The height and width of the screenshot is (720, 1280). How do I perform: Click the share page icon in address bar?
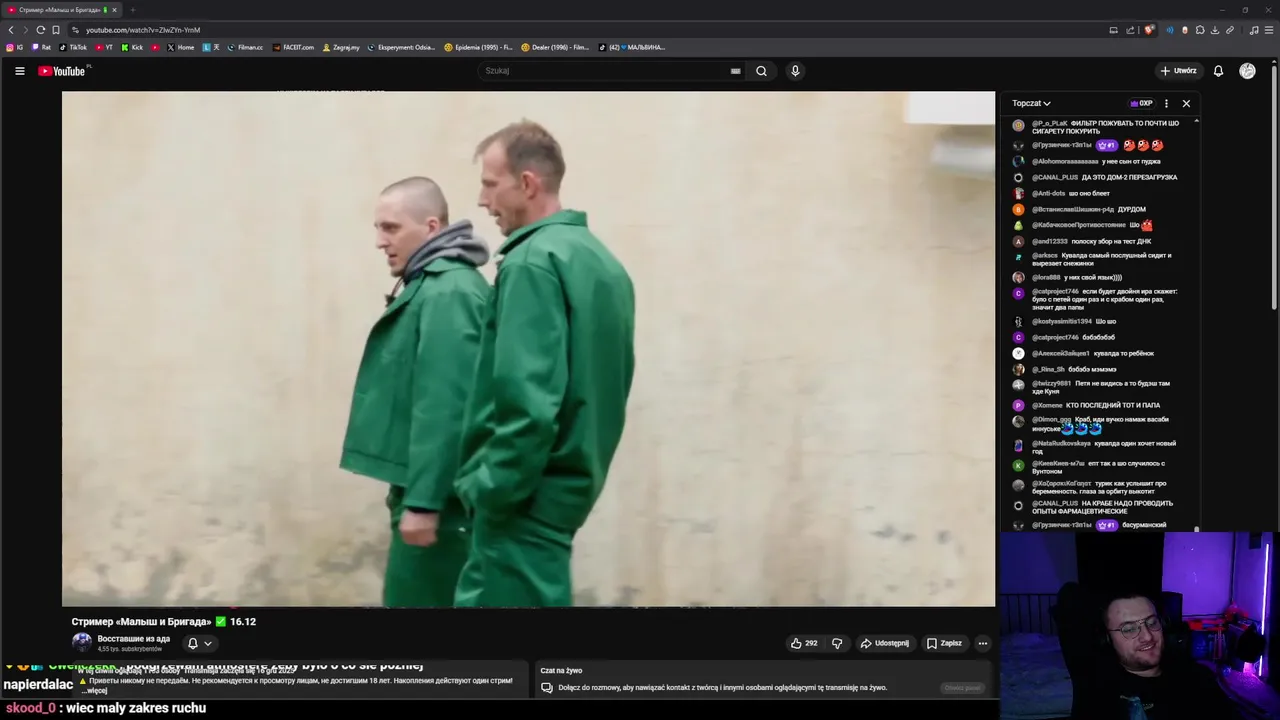click(x=1129, y=30)
